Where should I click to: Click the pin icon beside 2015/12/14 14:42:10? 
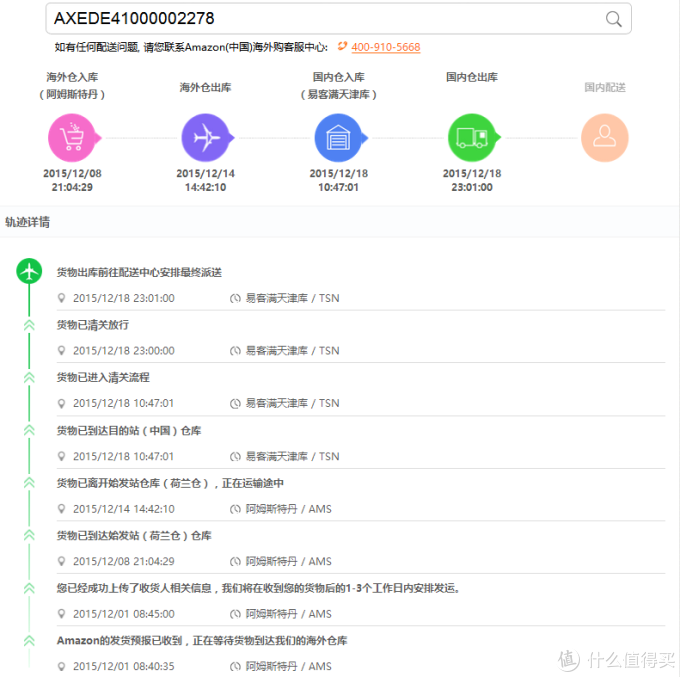[x=62, y=509]
